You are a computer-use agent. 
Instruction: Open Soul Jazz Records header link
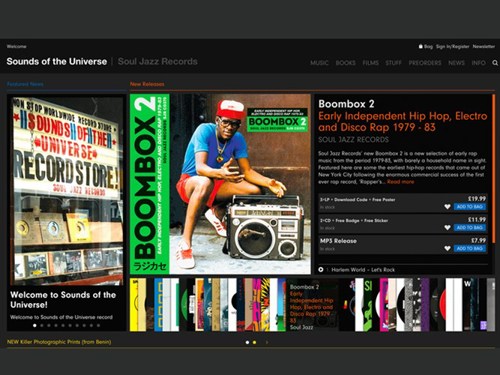tap(158, 62)
